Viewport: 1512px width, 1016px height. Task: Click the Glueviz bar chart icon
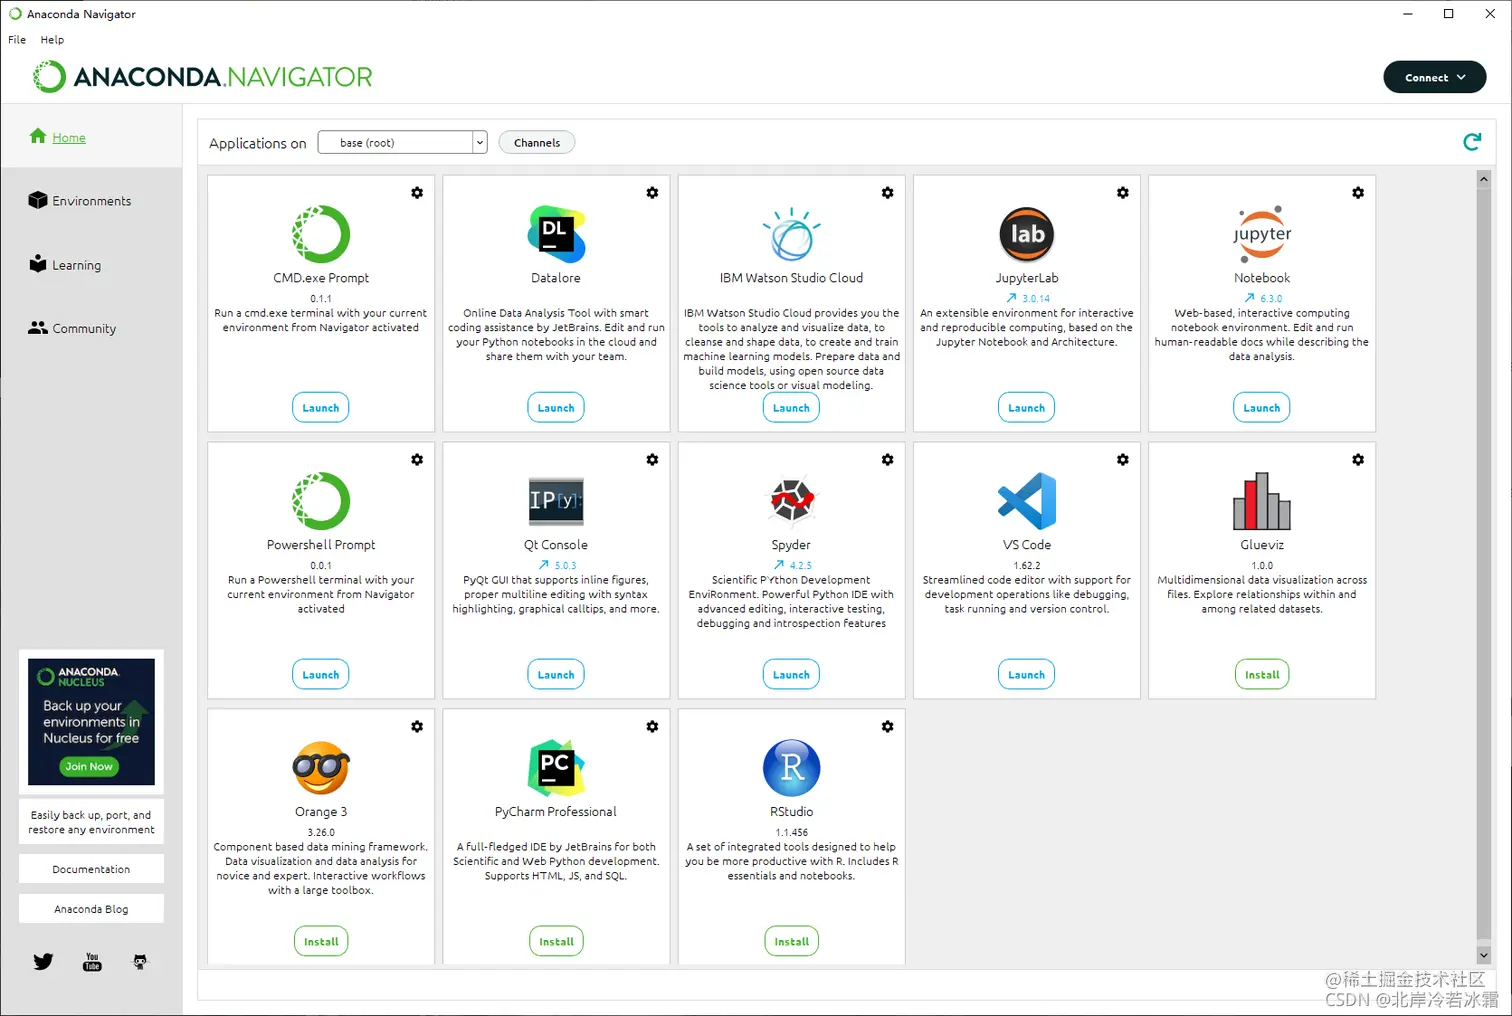pyautogui.click(x=1262, y=501)
